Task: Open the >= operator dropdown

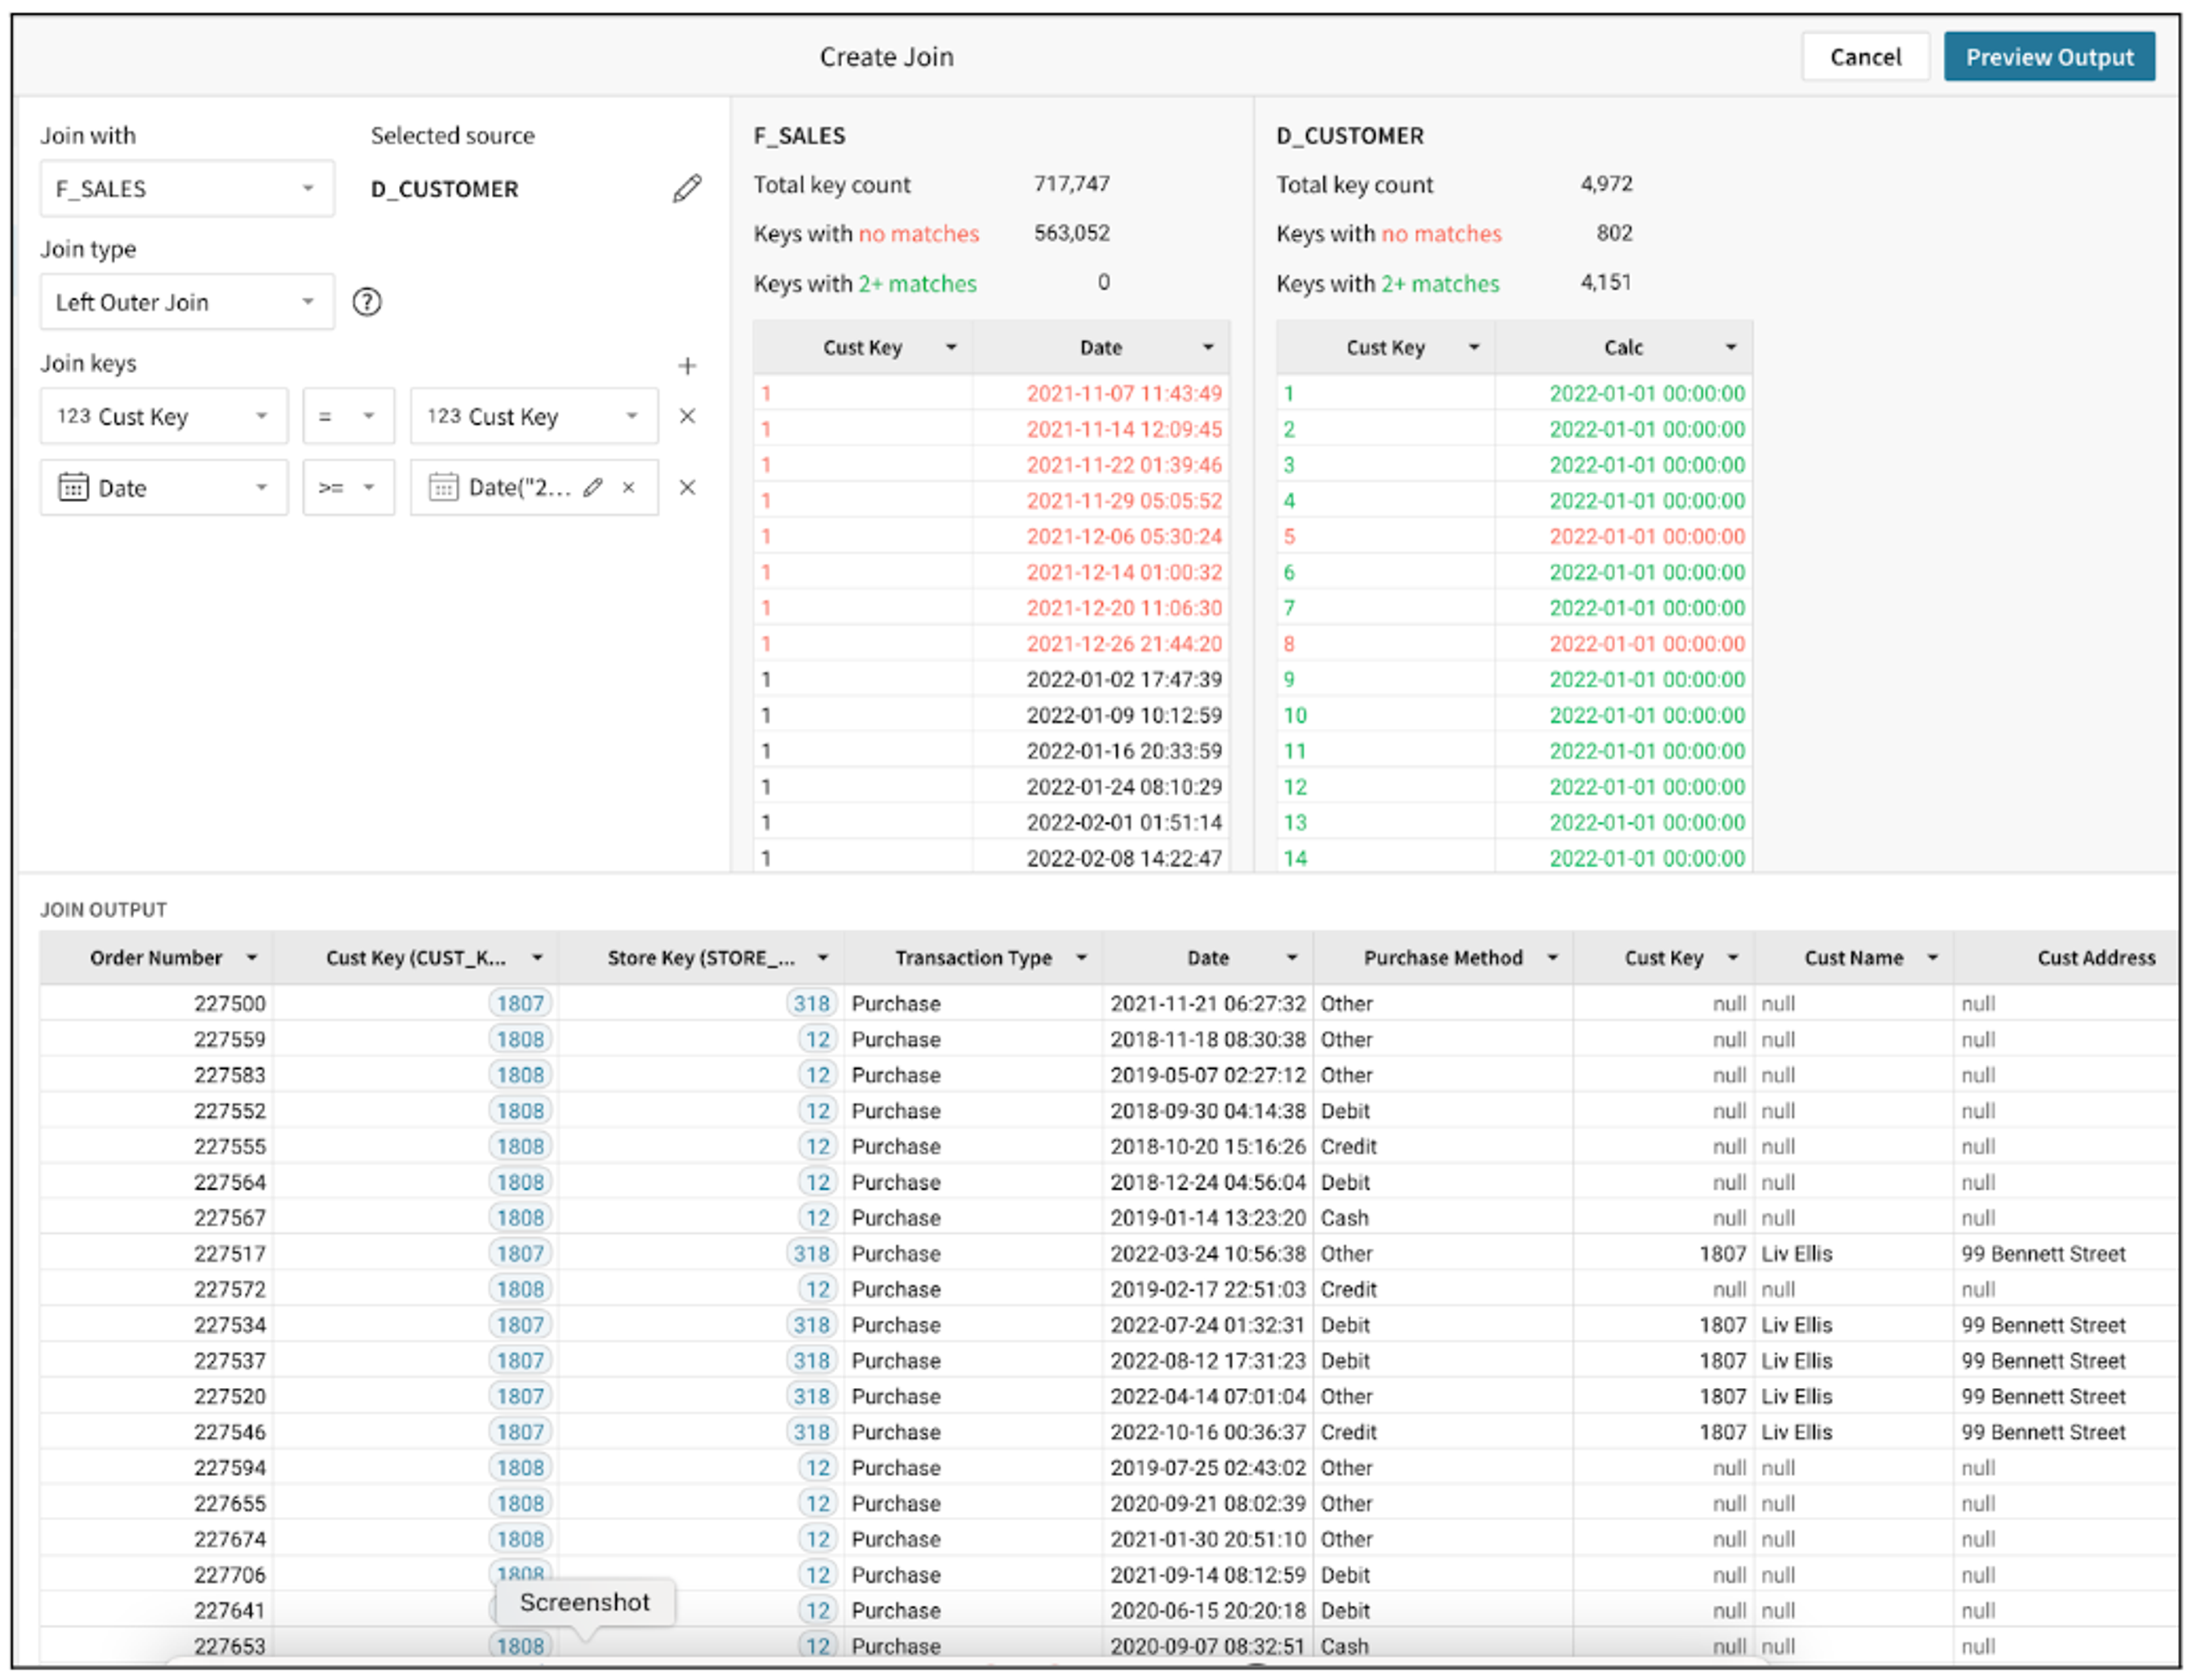Action: click(x=348, y=487)
